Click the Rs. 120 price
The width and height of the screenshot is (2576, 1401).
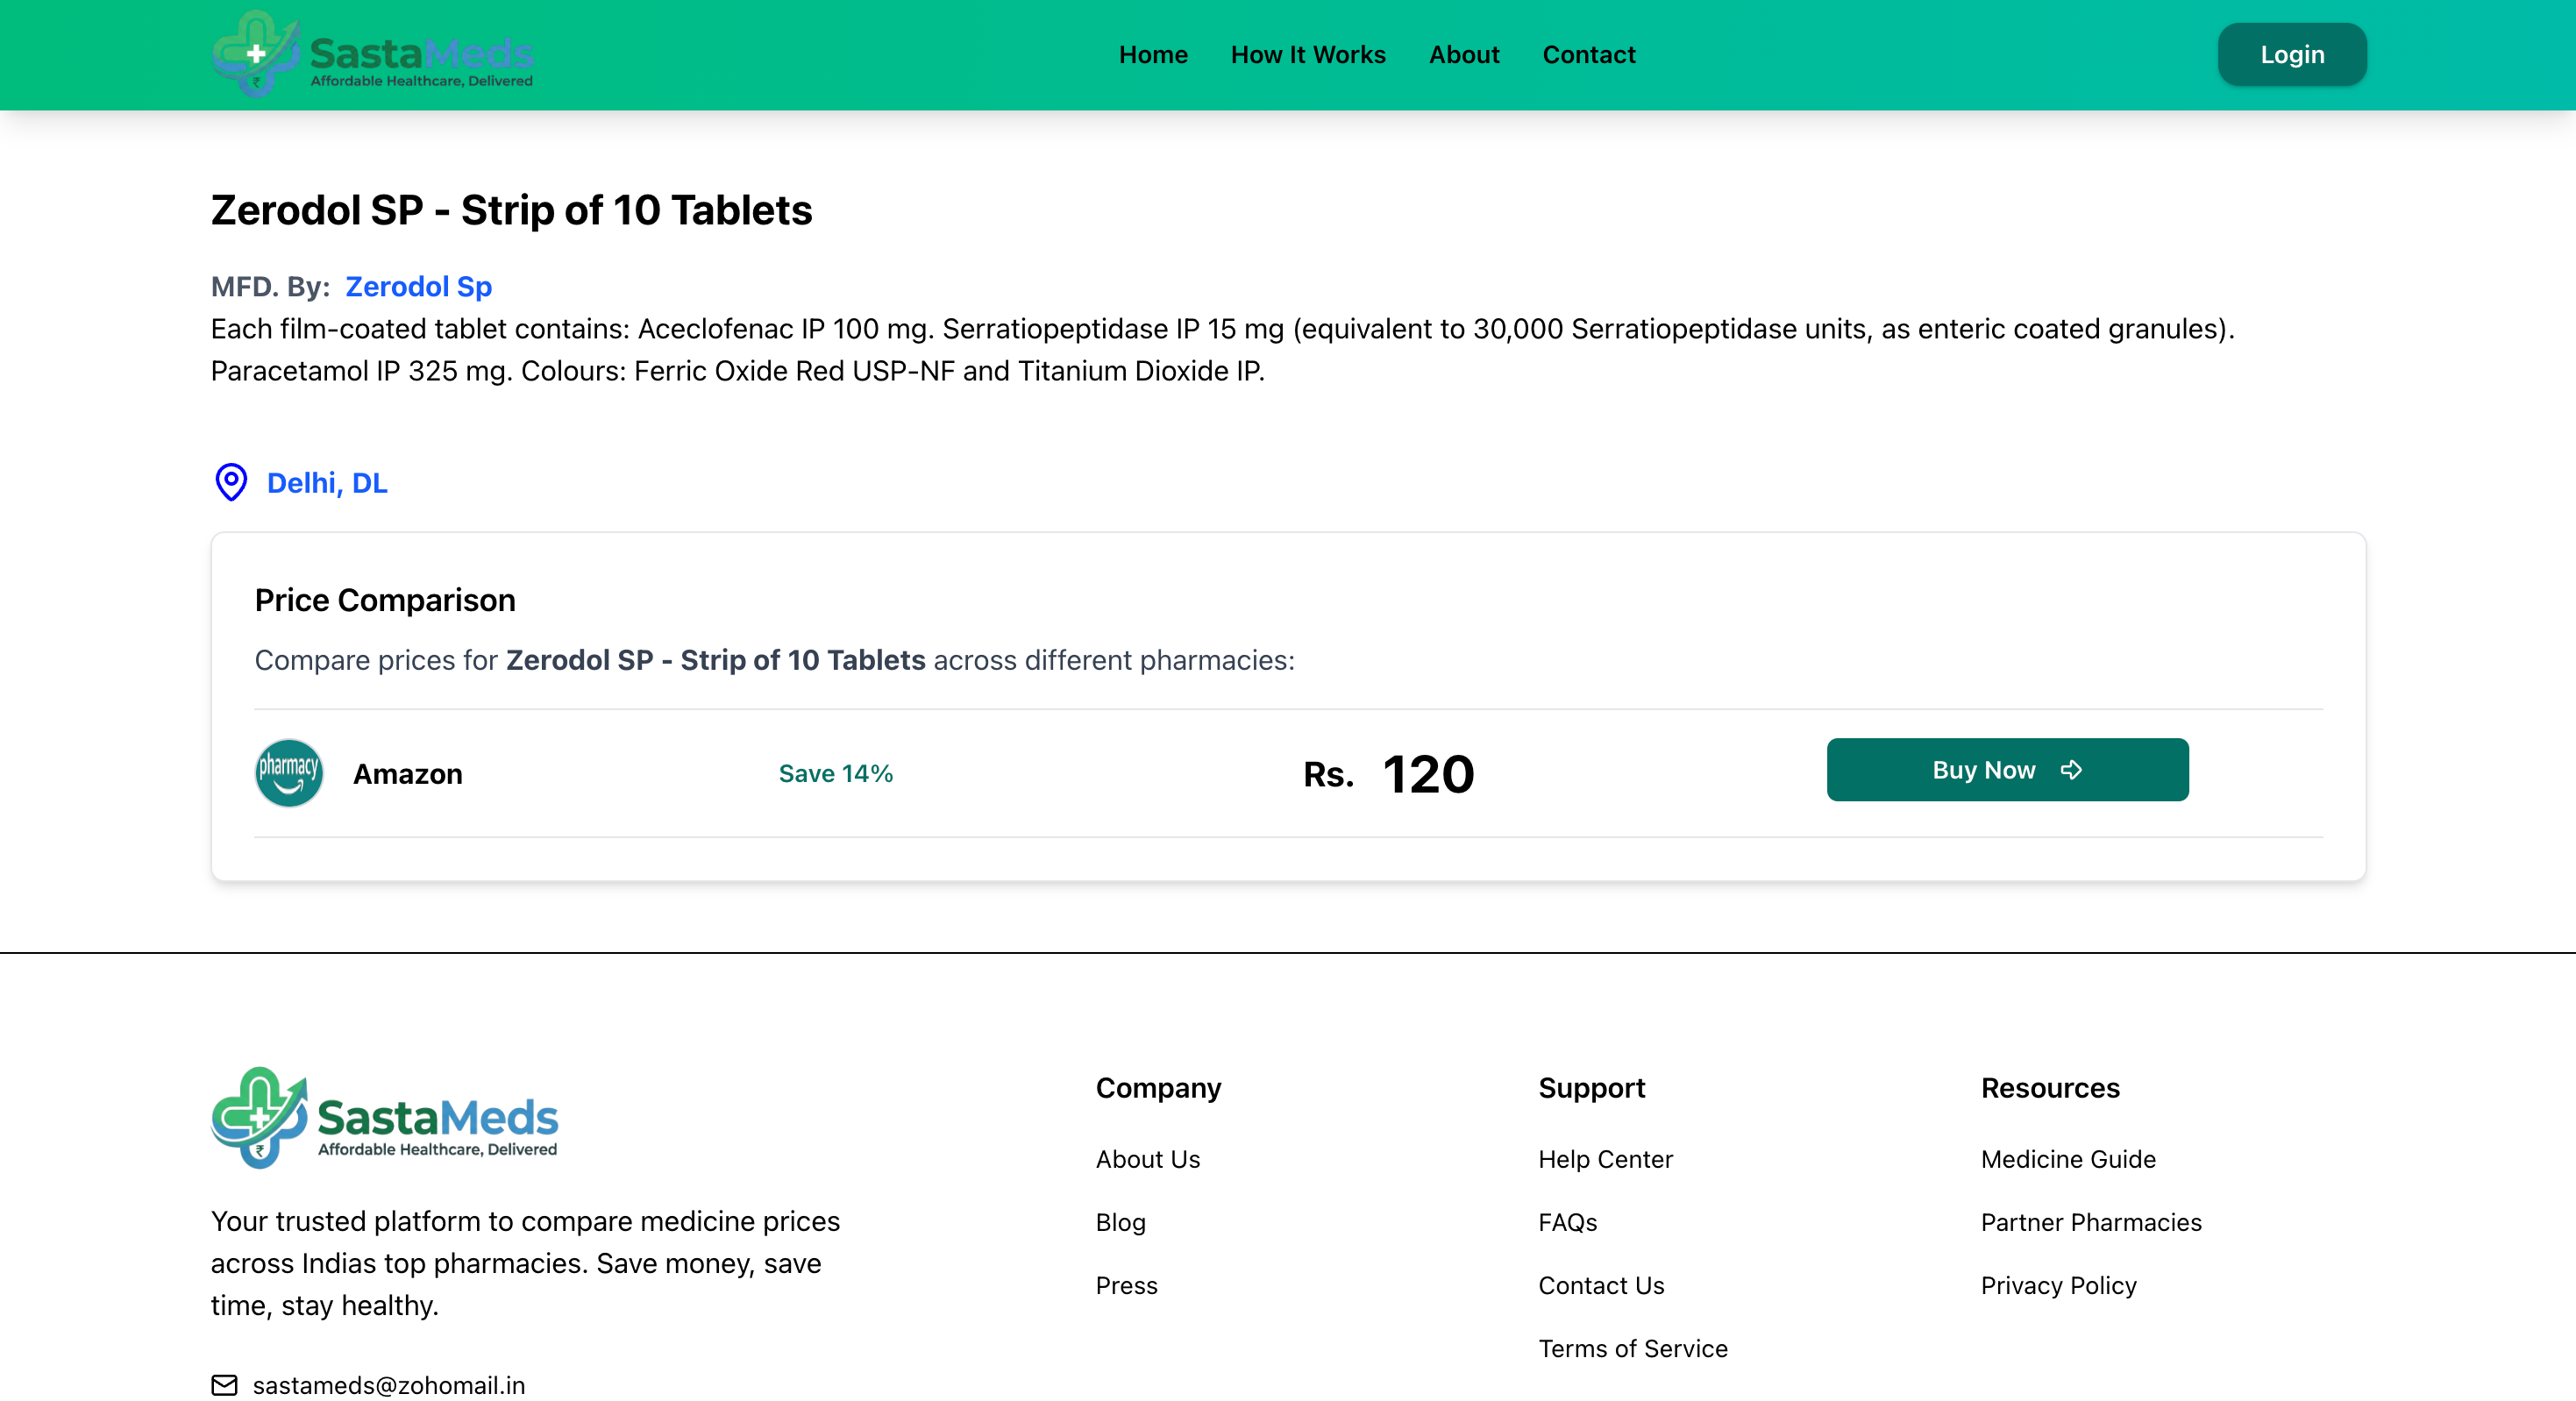[1389, 774]
